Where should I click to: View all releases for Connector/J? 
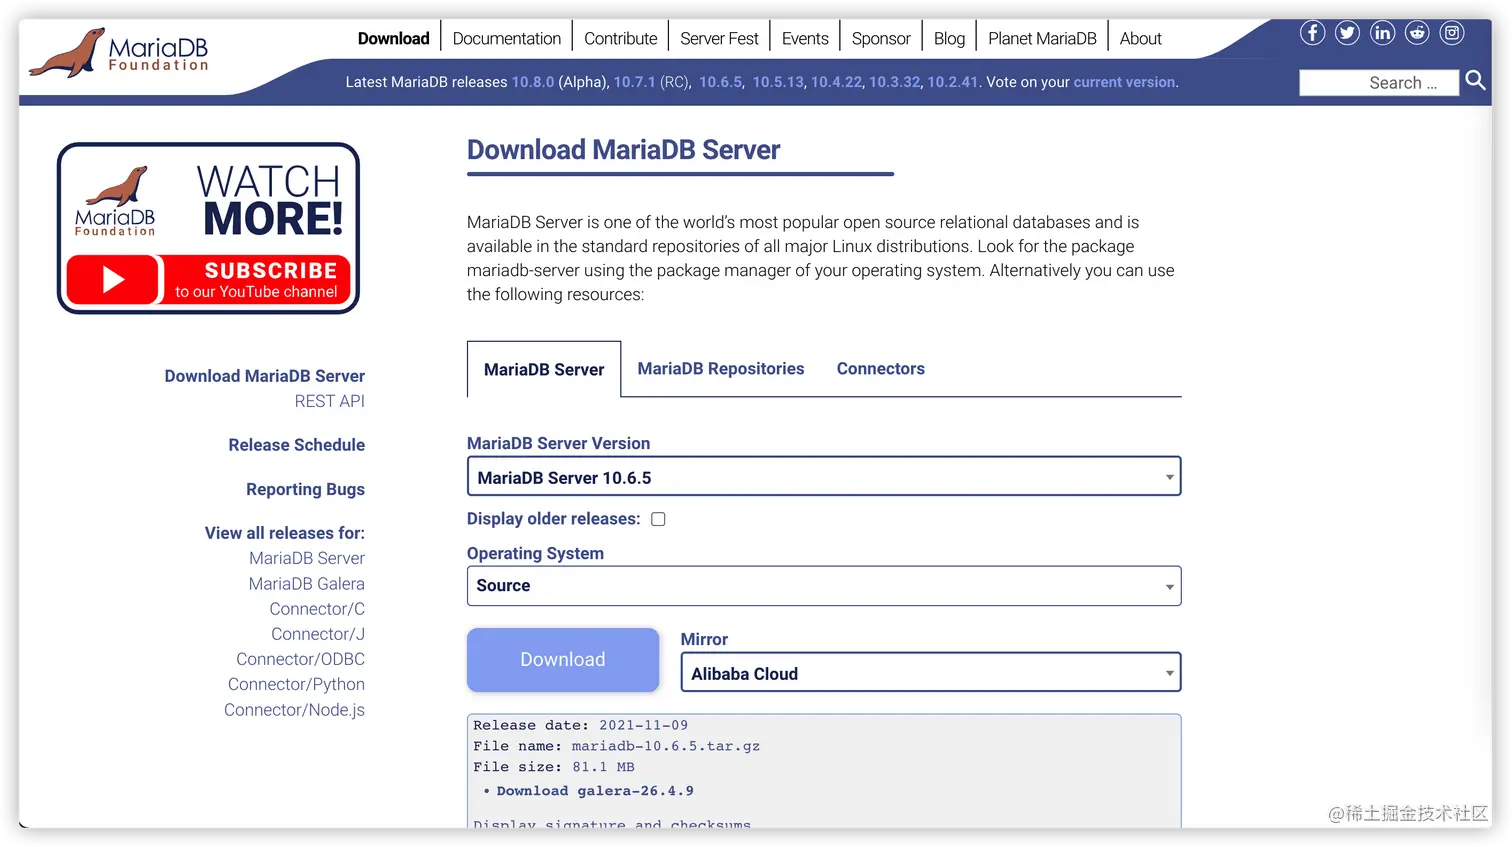(318, 634)
